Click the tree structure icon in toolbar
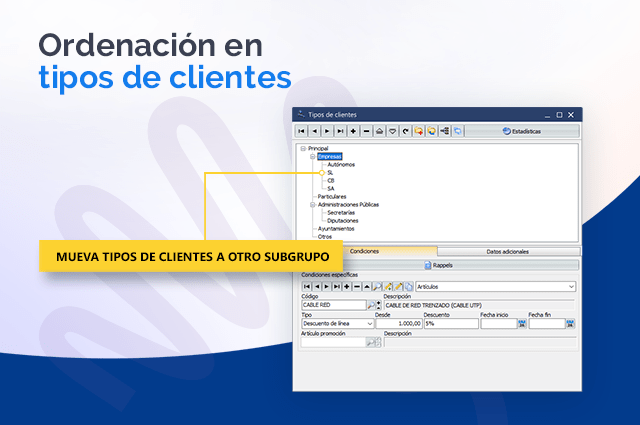Viewport: 640px width, 425px height. click(444, 131)
